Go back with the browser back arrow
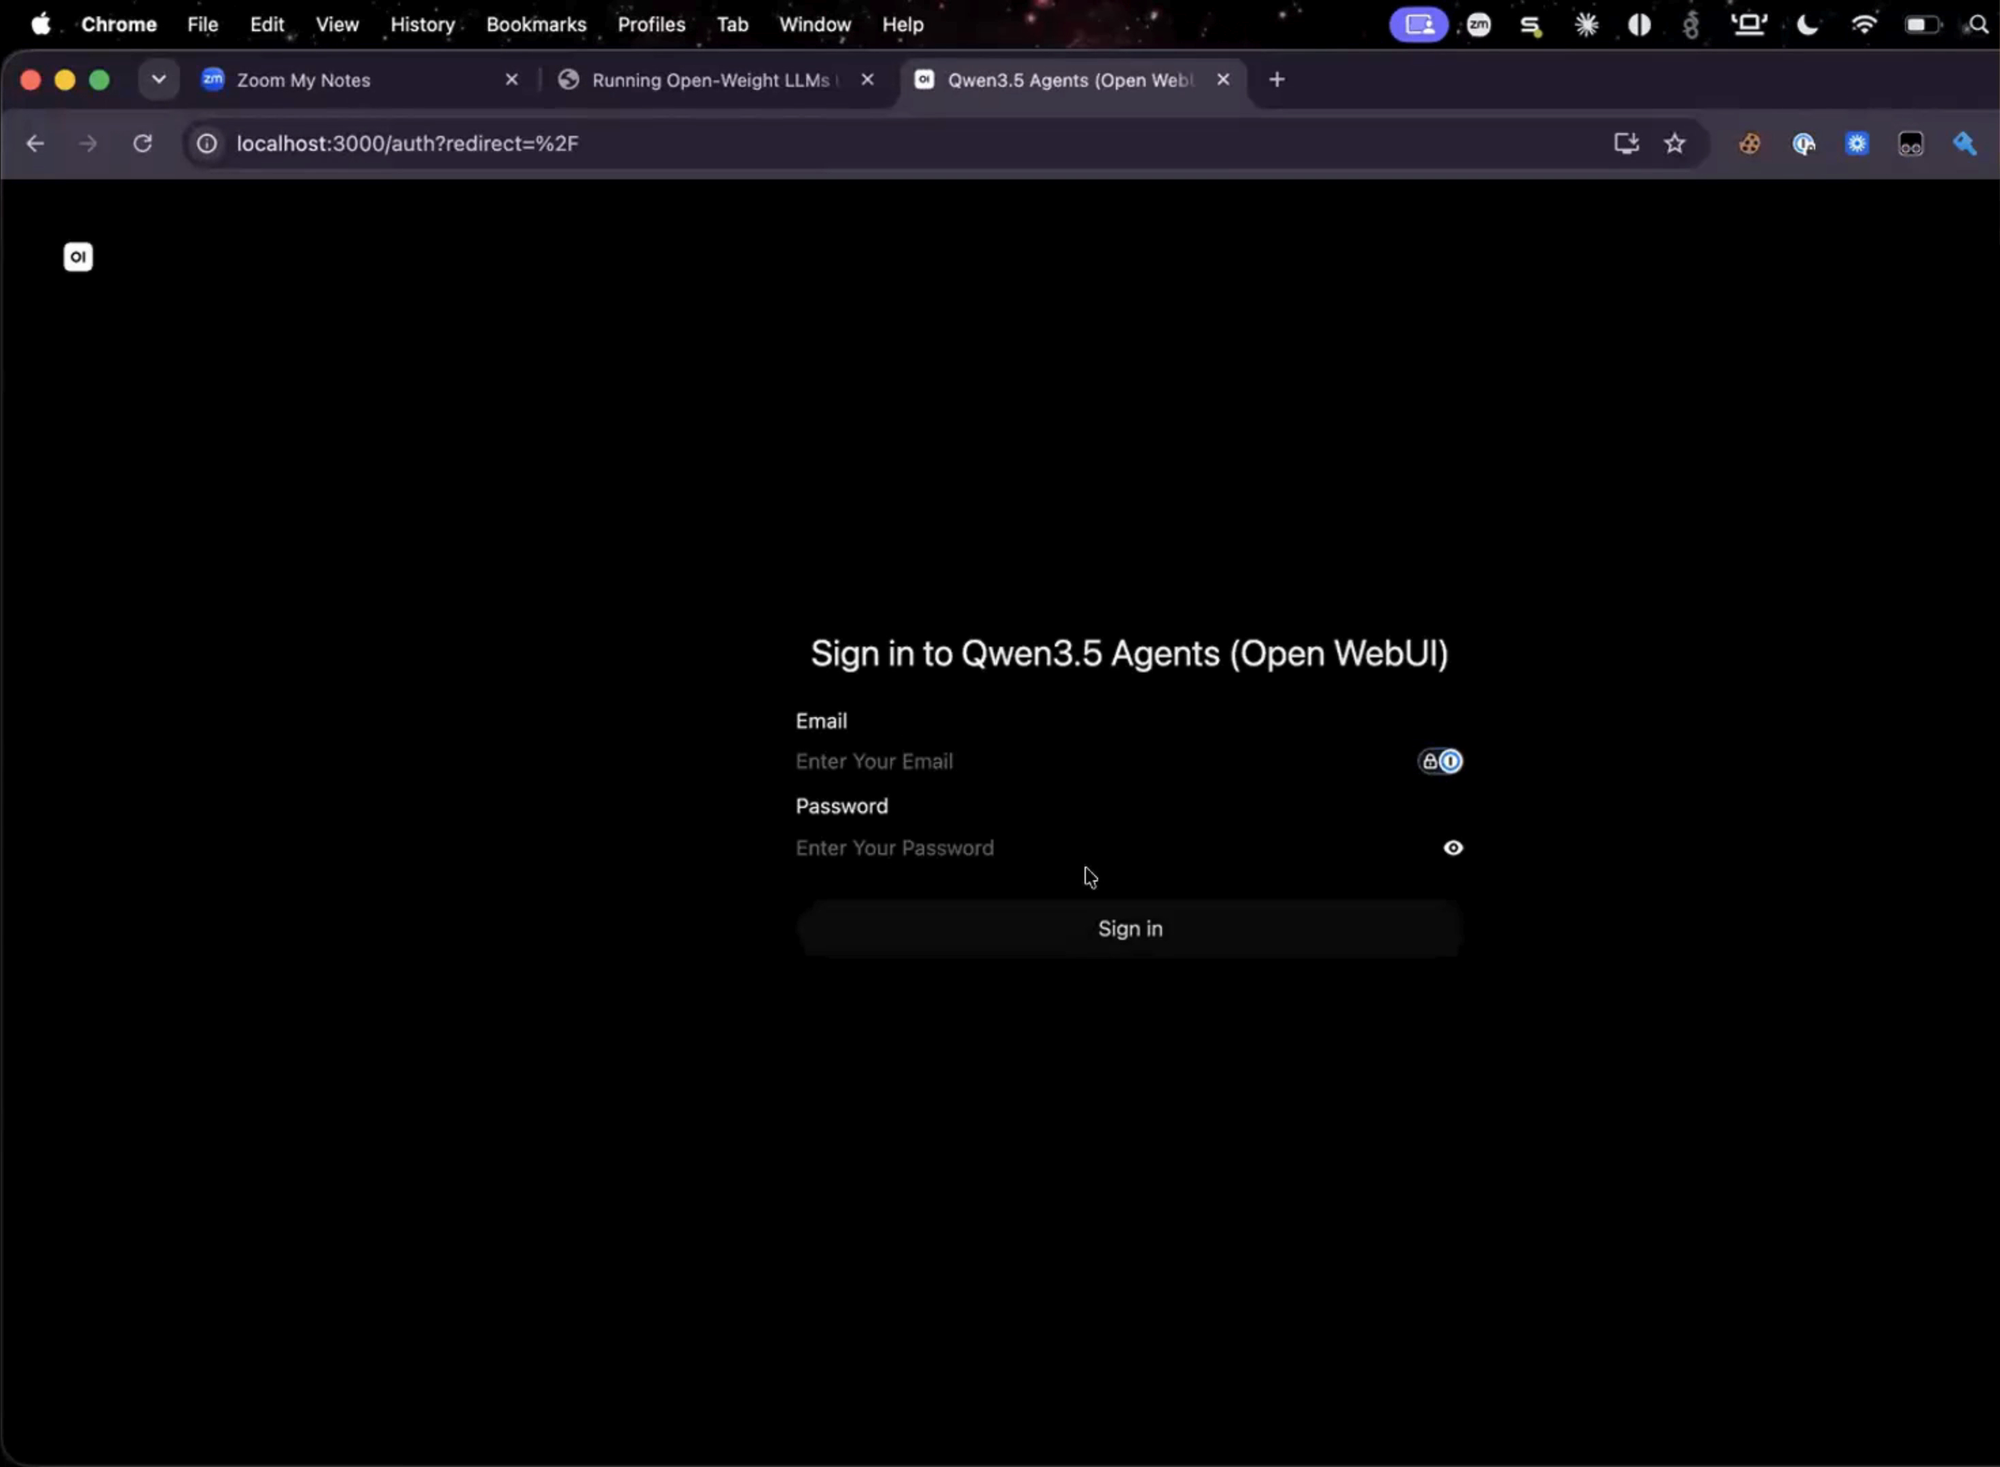 35,143
